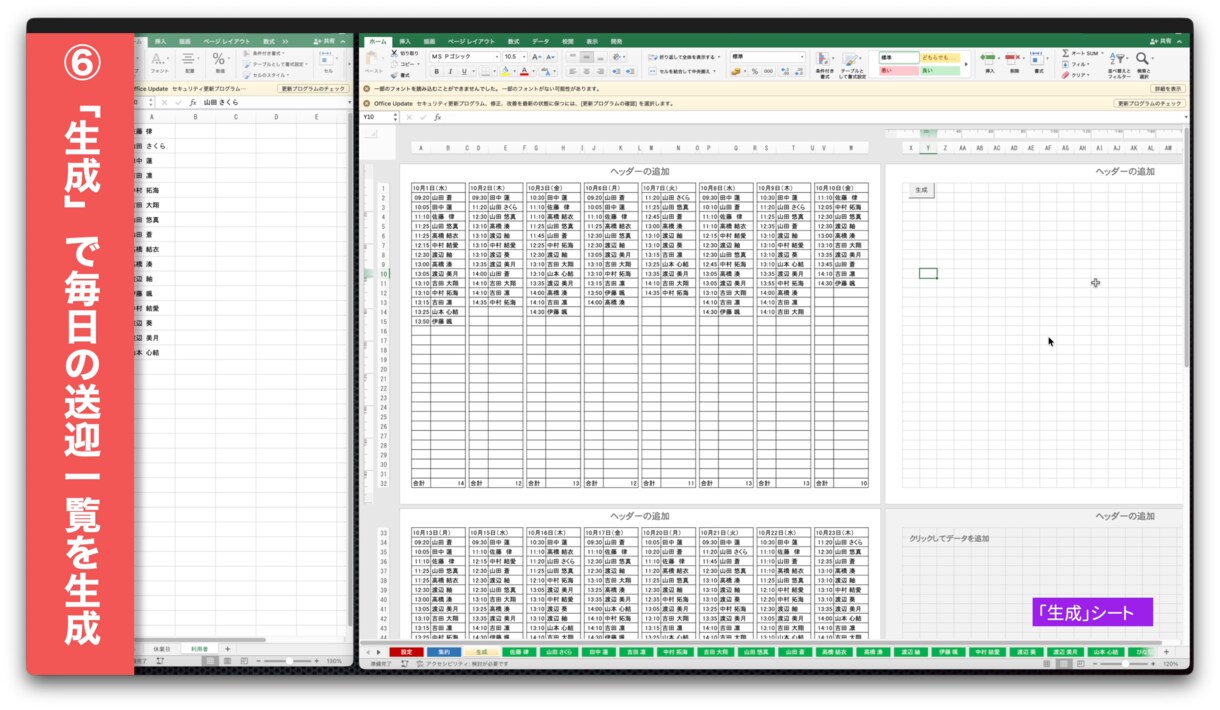Viewport: 1220px width, 710px height.
Task: Add a new sheet with the plus button in the main window
Action: tap(1165, 651)
